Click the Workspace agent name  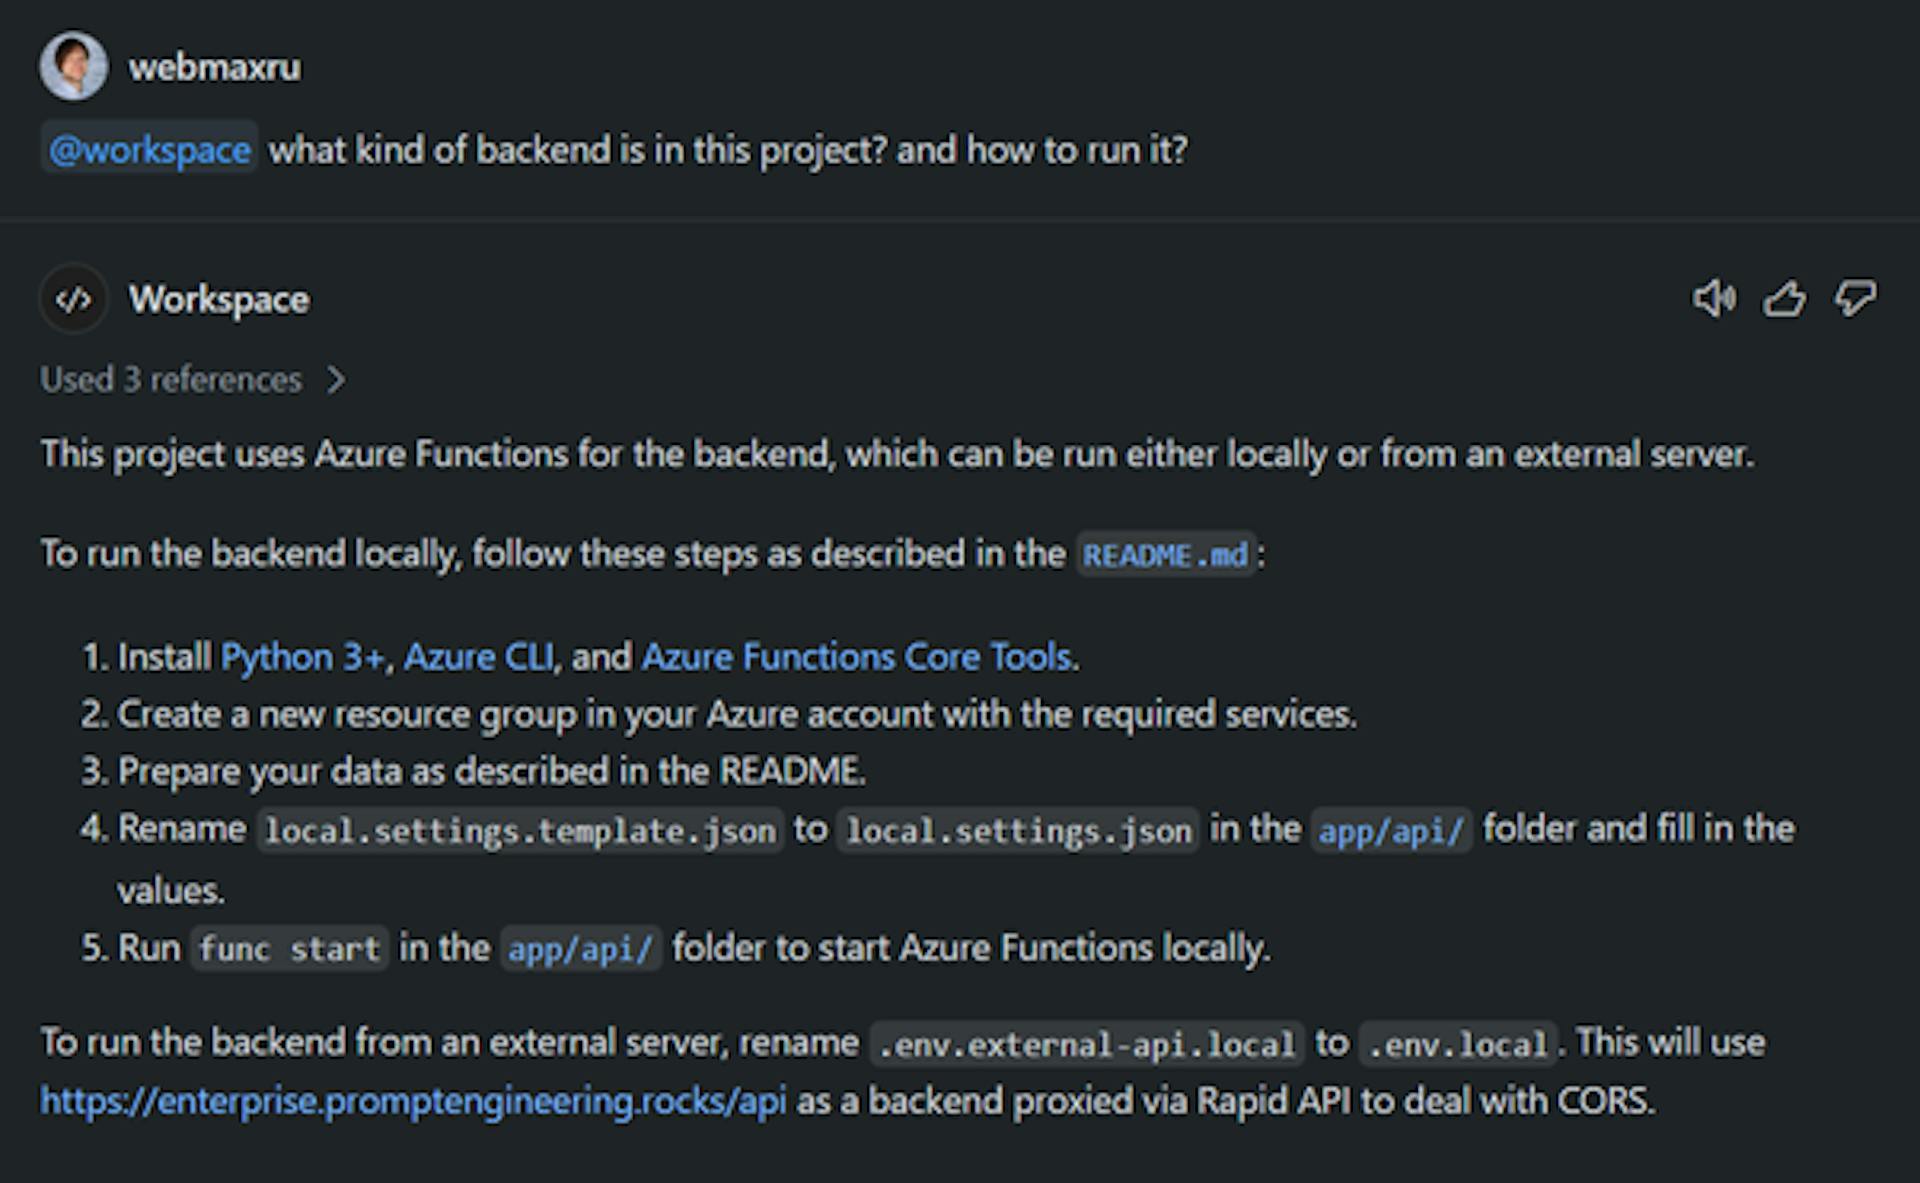(x=220, y=298)
